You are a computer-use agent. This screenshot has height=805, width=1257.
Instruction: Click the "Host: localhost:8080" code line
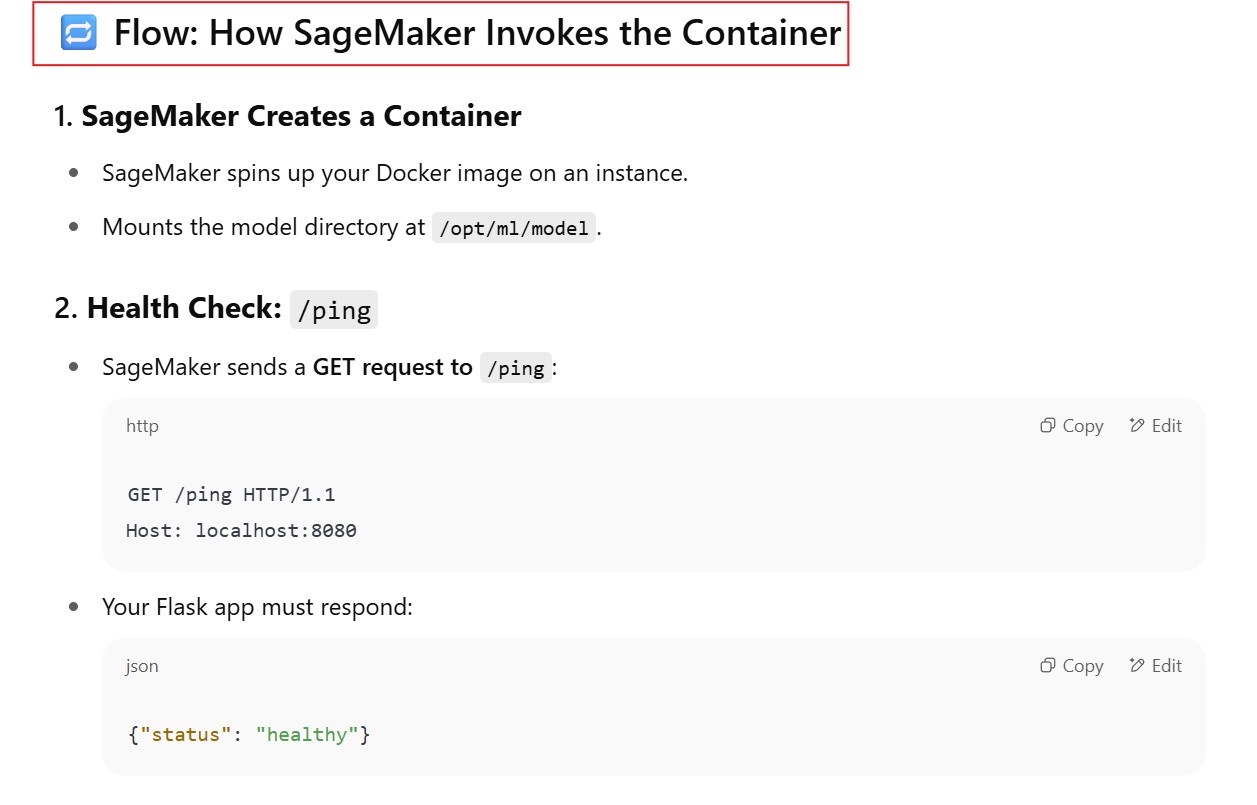241,530
